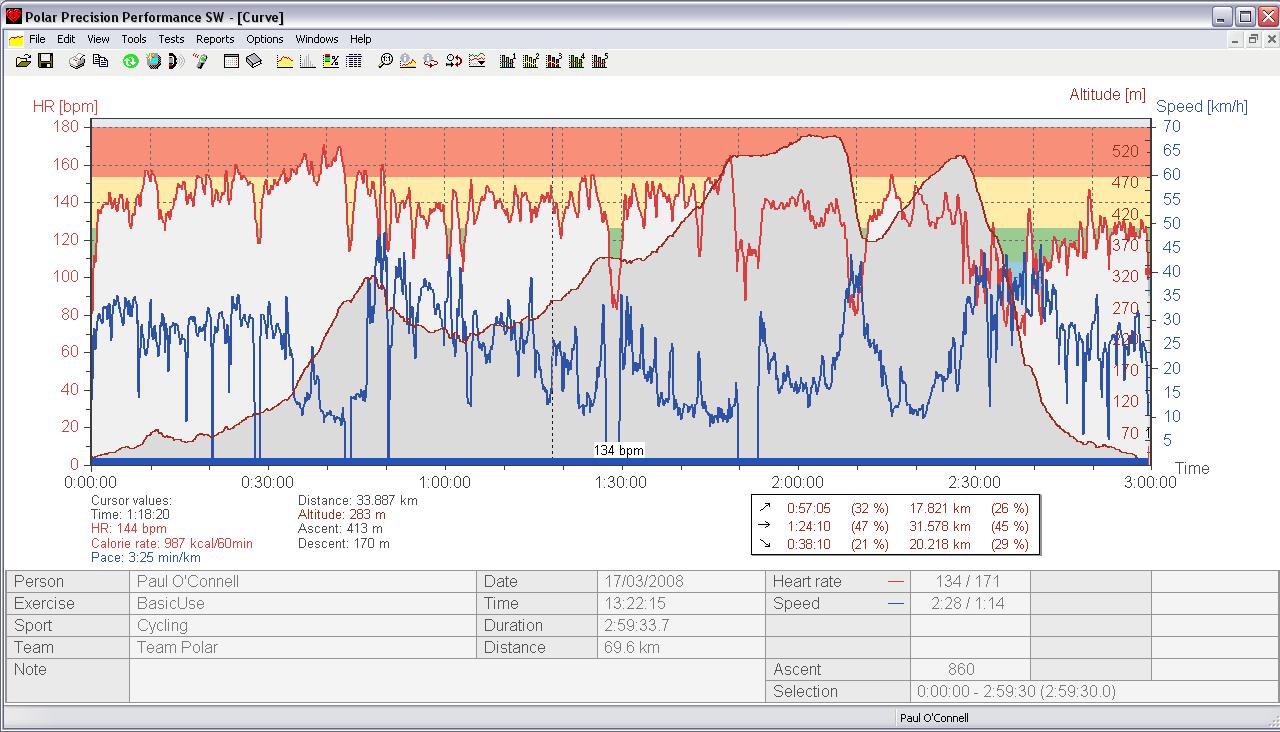This screenshot has width=1280, height=732.
Task: Click the graph number 4 toolbar icon
Action: [577, 61]
